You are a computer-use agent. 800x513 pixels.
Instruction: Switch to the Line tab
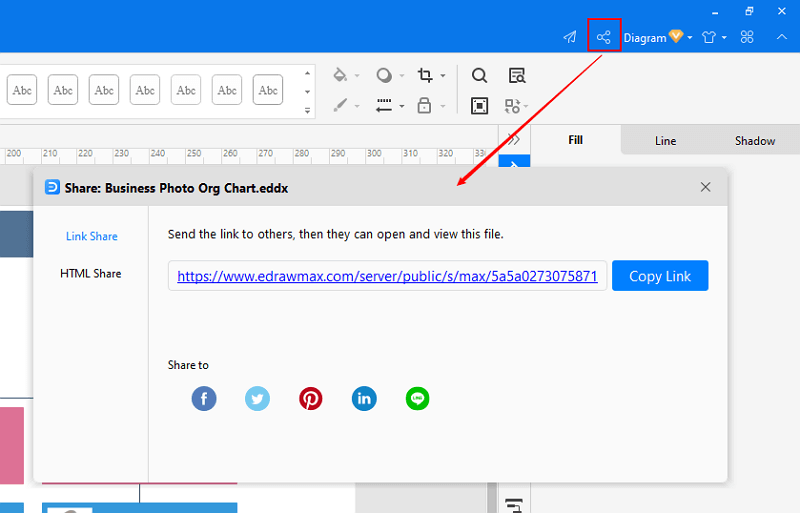pos(665,141)
